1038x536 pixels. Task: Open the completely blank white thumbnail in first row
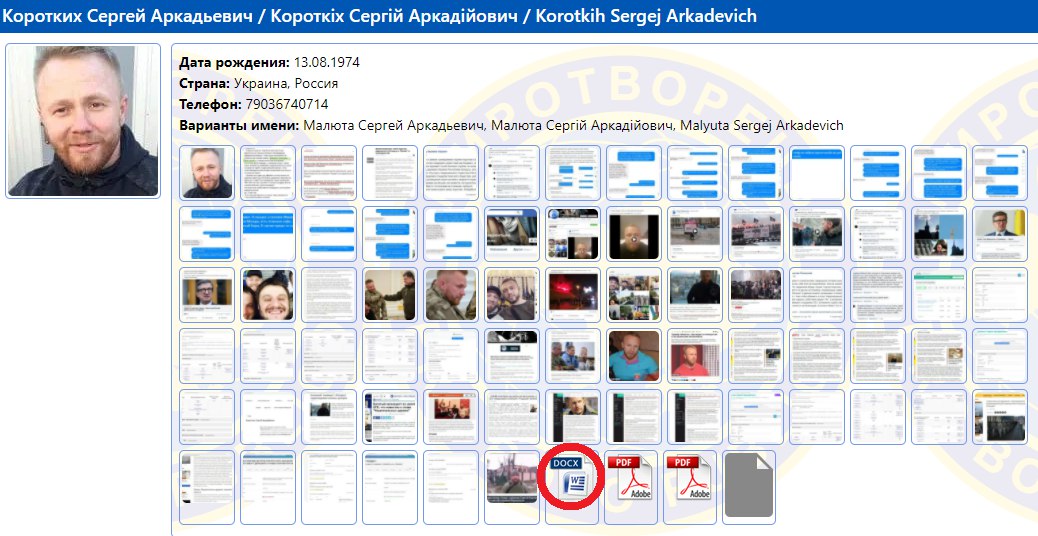816,173
